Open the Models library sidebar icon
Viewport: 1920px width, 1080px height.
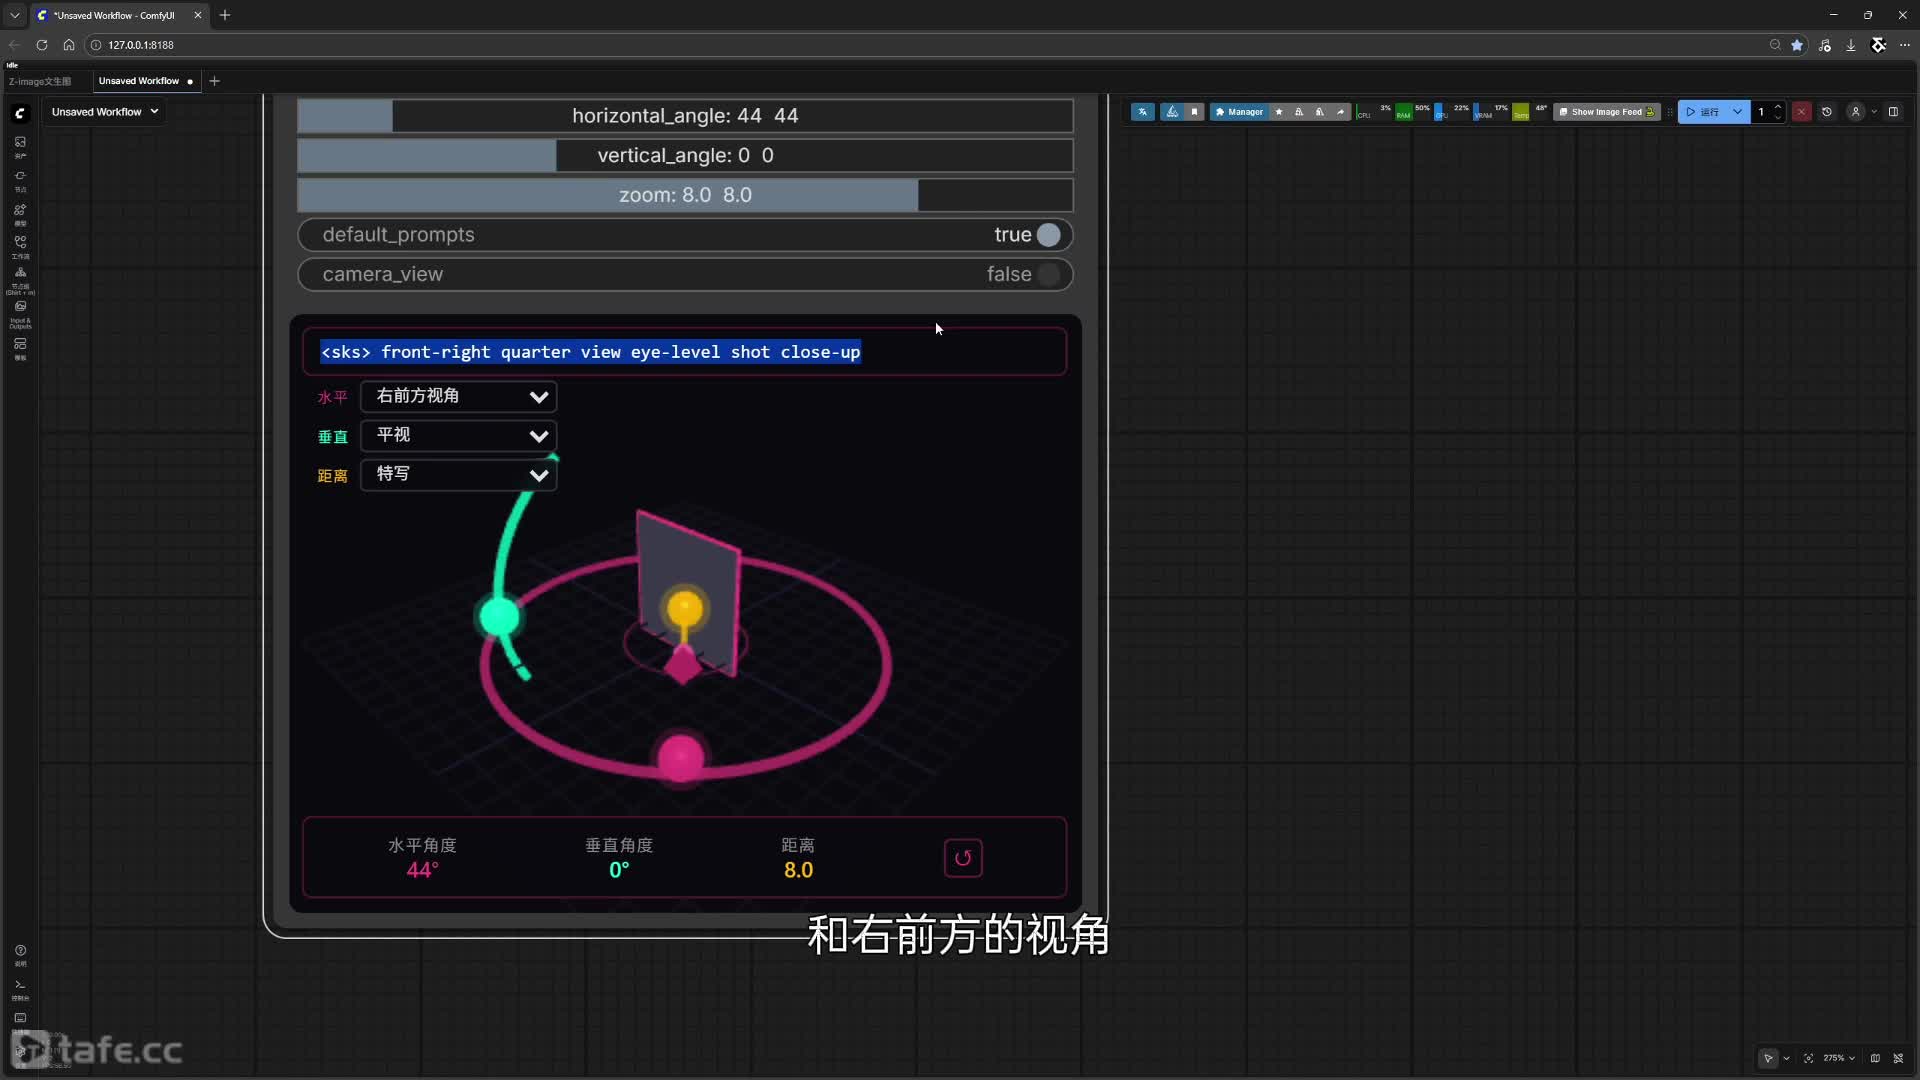(20, 213)
